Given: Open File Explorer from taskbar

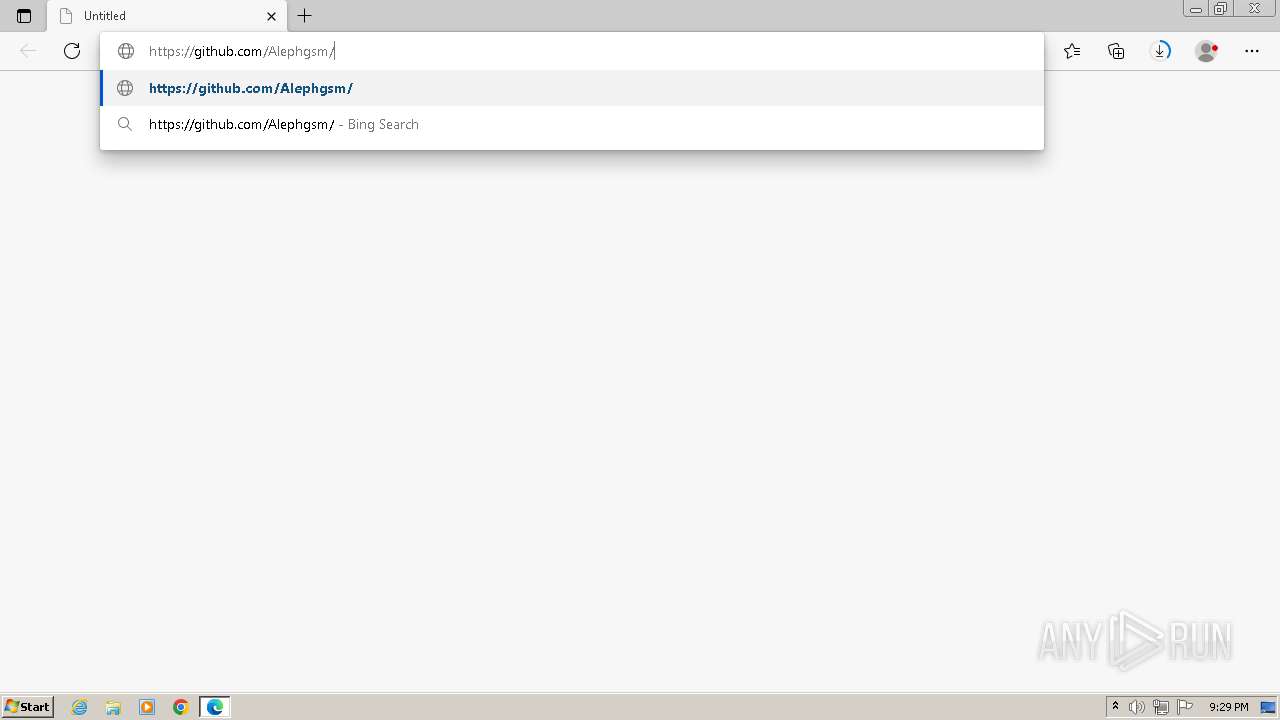Looking at the screenshot, I should click(113, 707).
